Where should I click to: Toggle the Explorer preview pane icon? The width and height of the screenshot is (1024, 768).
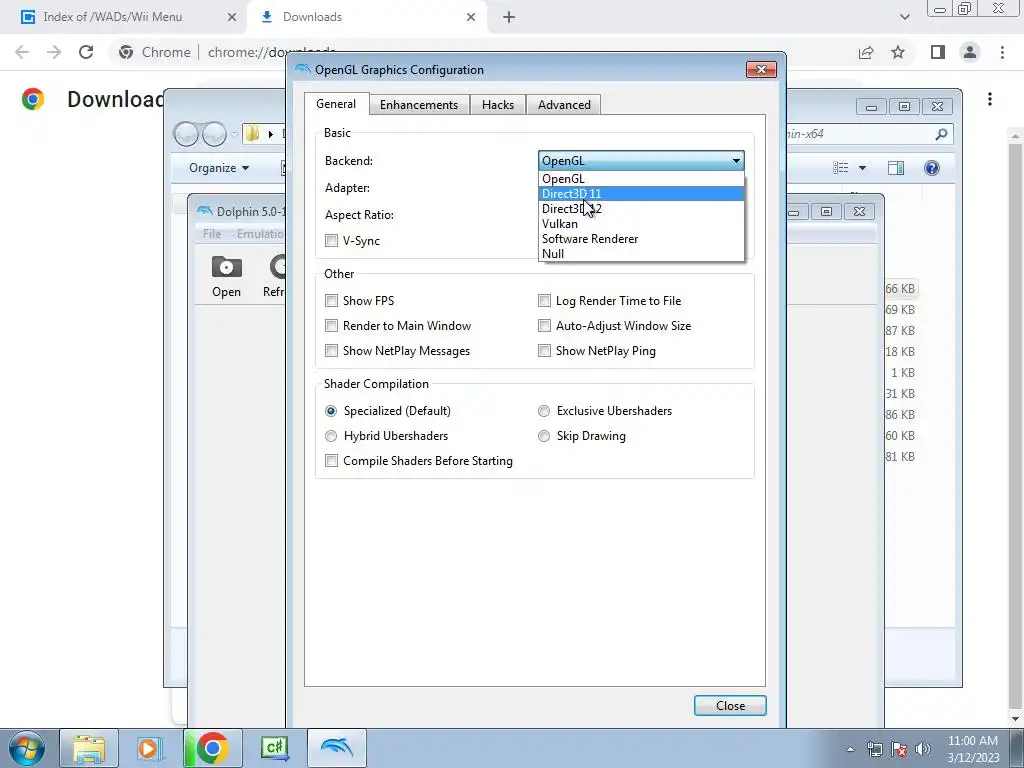click(x=896, y=168)
